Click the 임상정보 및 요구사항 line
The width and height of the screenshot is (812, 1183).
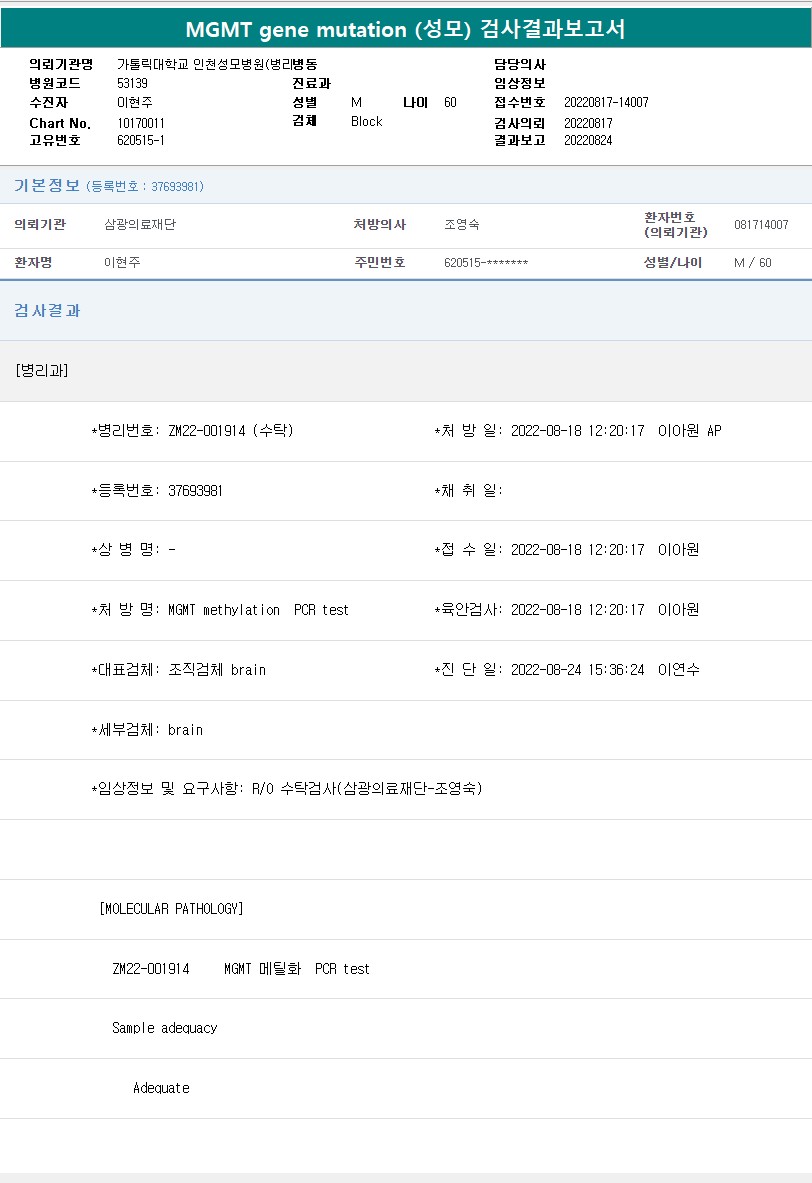coord(287,789)
